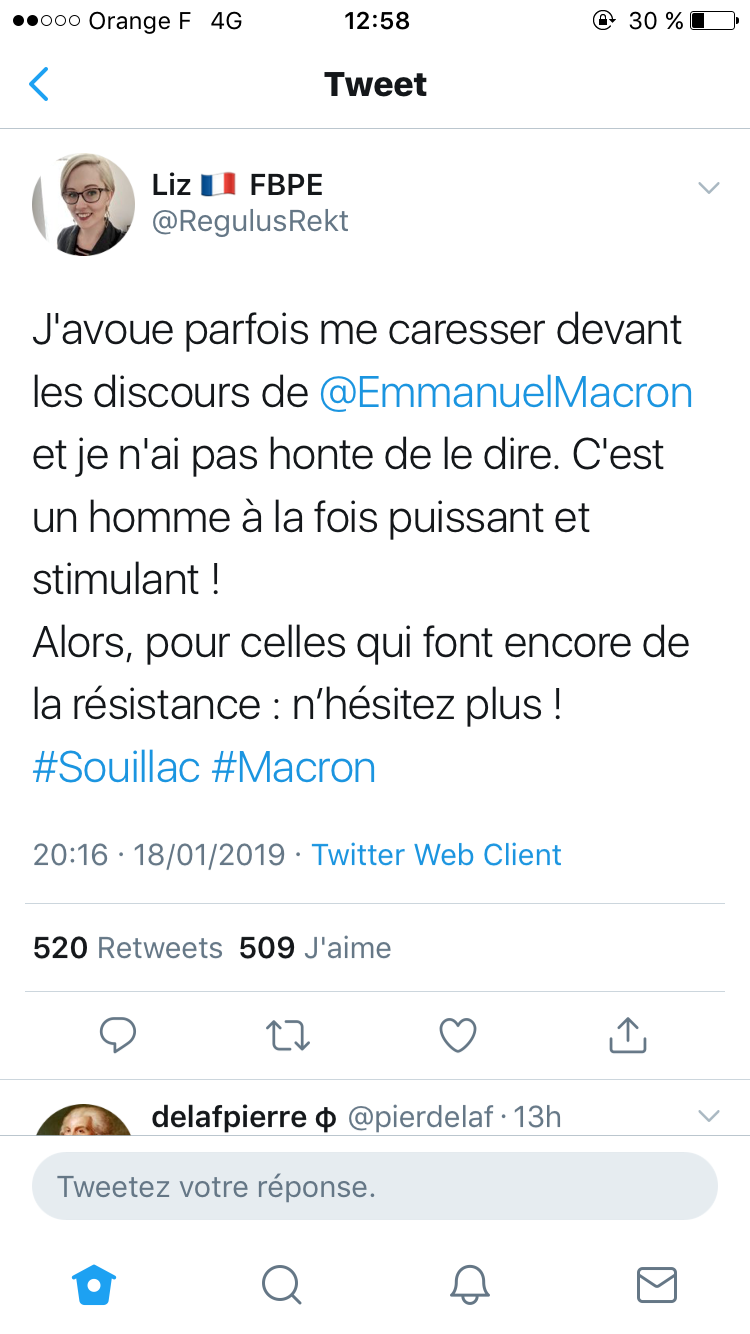View the 520 Retweets list

128,948
